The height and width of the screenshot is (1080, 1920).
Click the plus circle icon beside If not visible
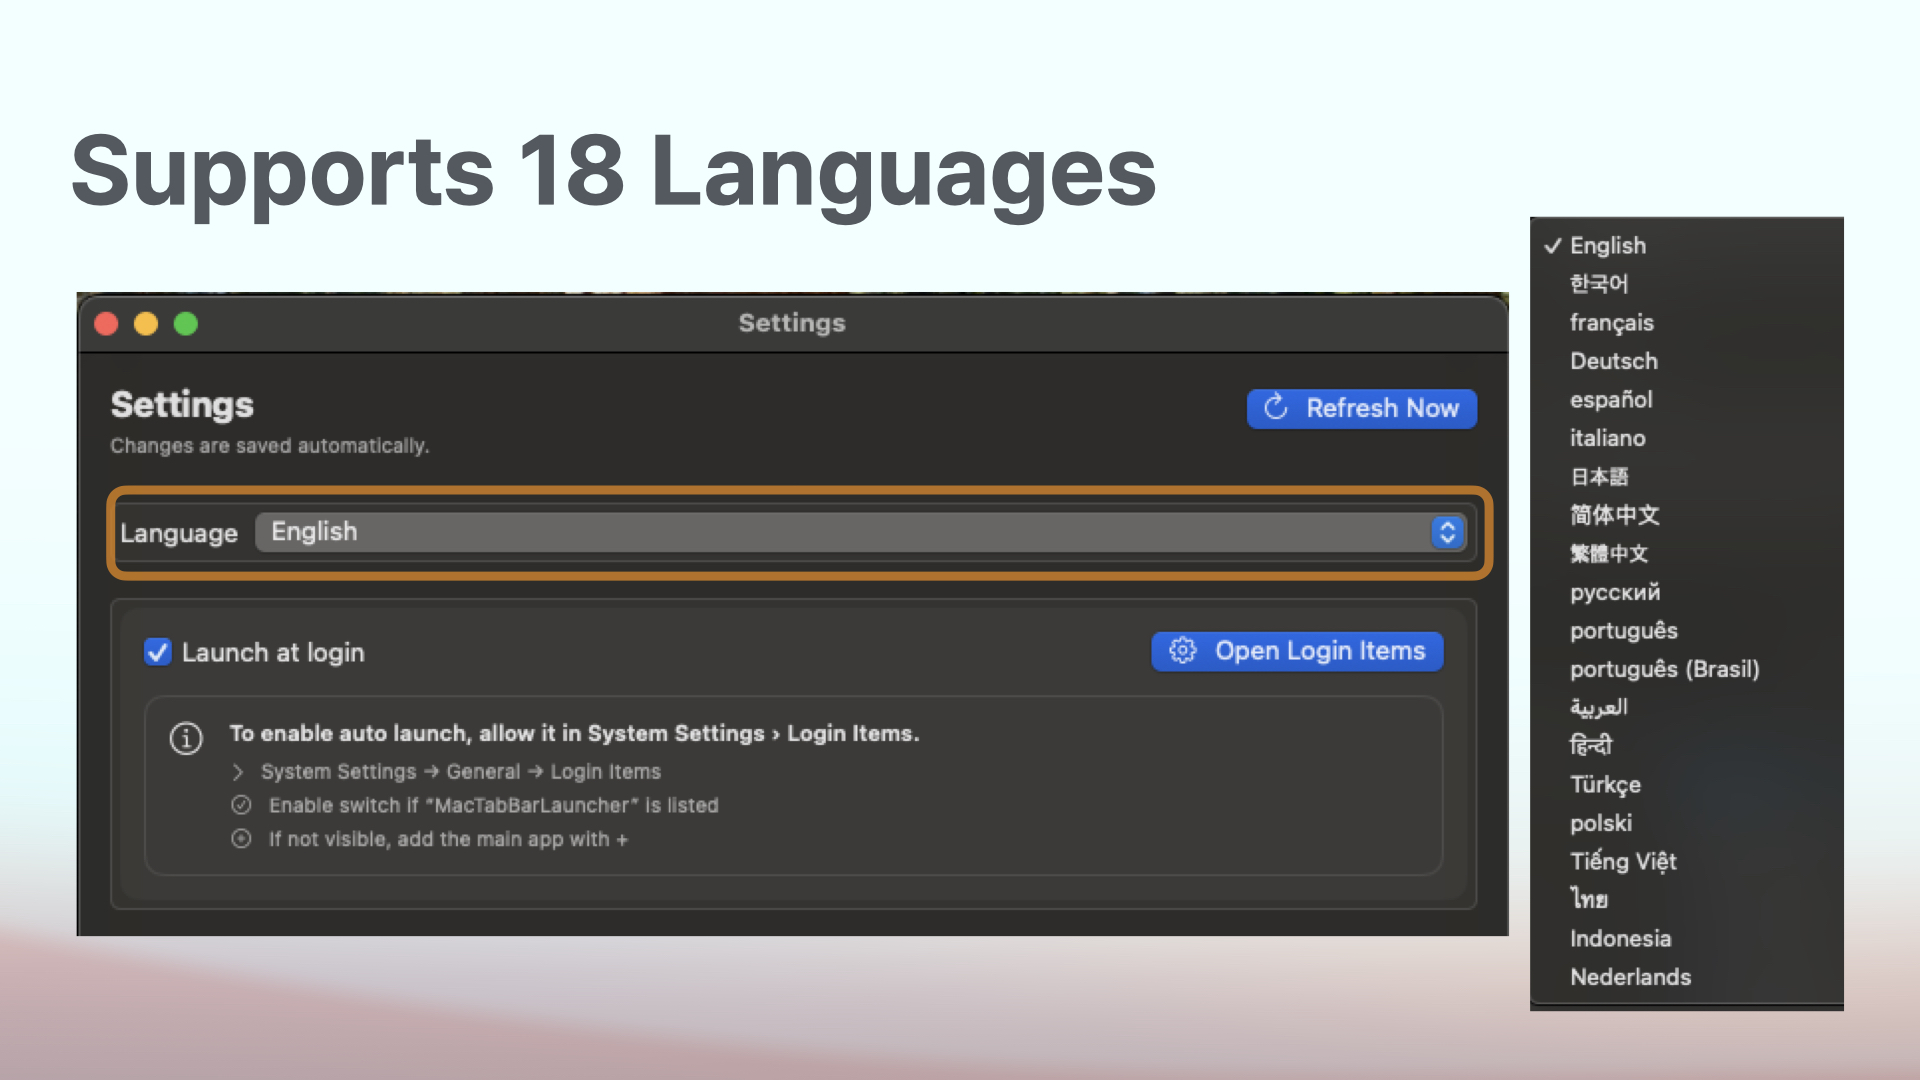tap(241, 839)
